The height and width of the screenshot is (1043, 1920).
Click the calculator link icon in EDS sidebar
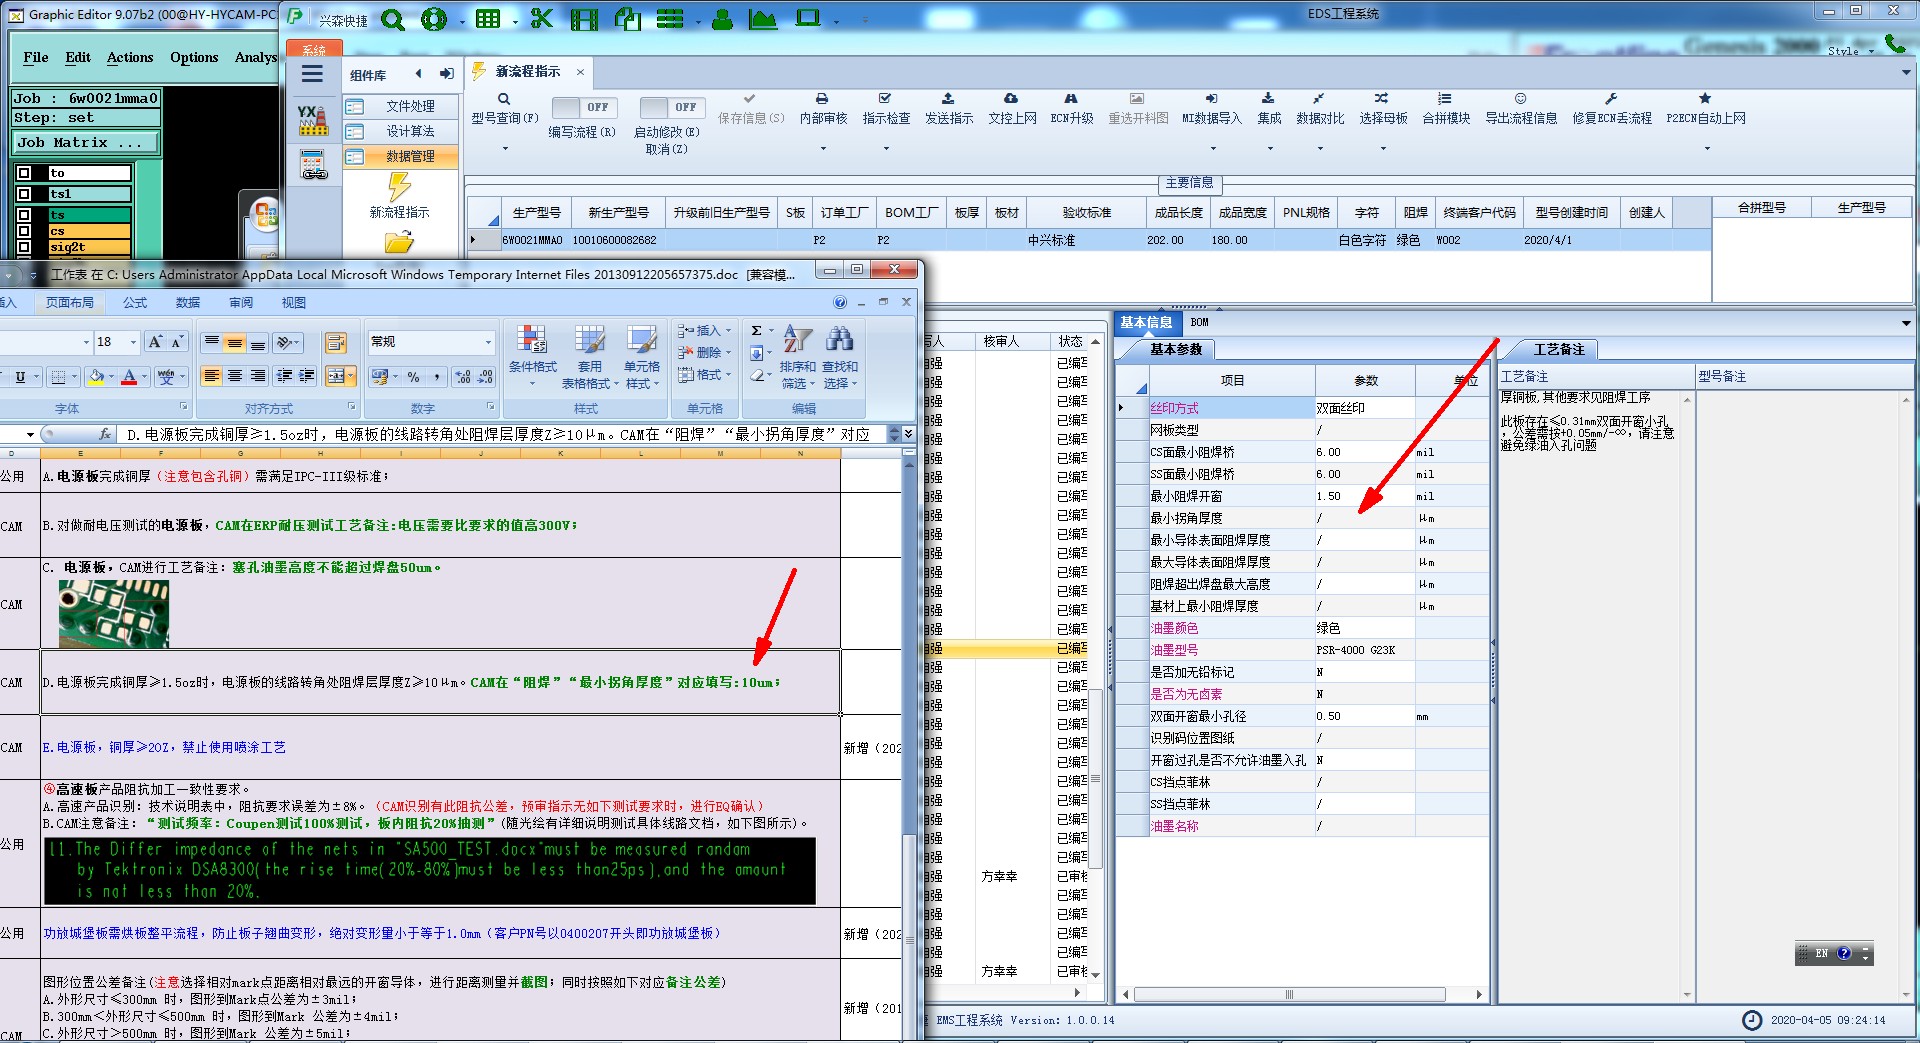tap(313, 165)
